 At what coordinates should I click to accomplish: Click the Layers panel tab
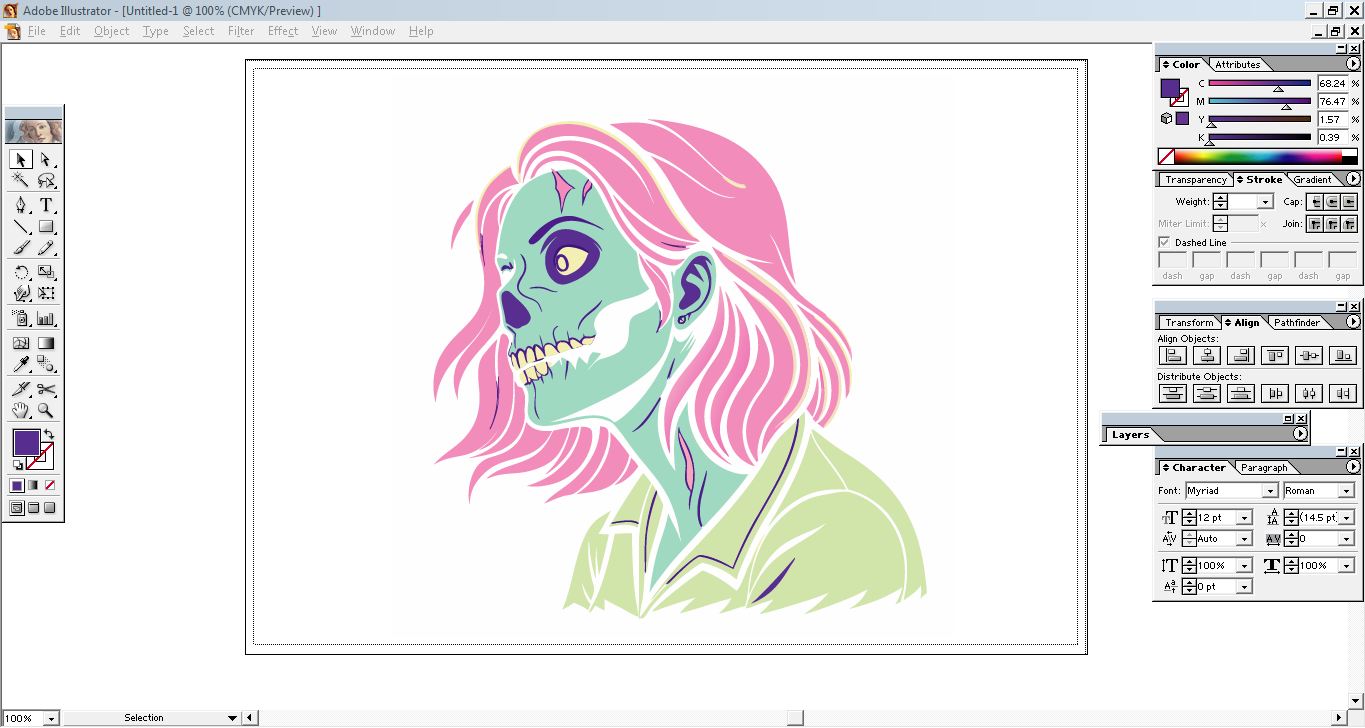point(1130,435)
